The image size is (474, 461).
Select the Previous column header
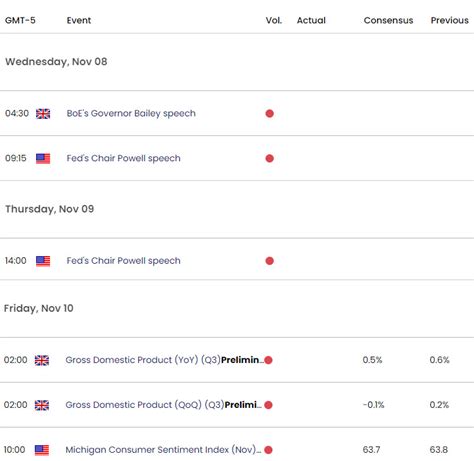coord(449,20)
